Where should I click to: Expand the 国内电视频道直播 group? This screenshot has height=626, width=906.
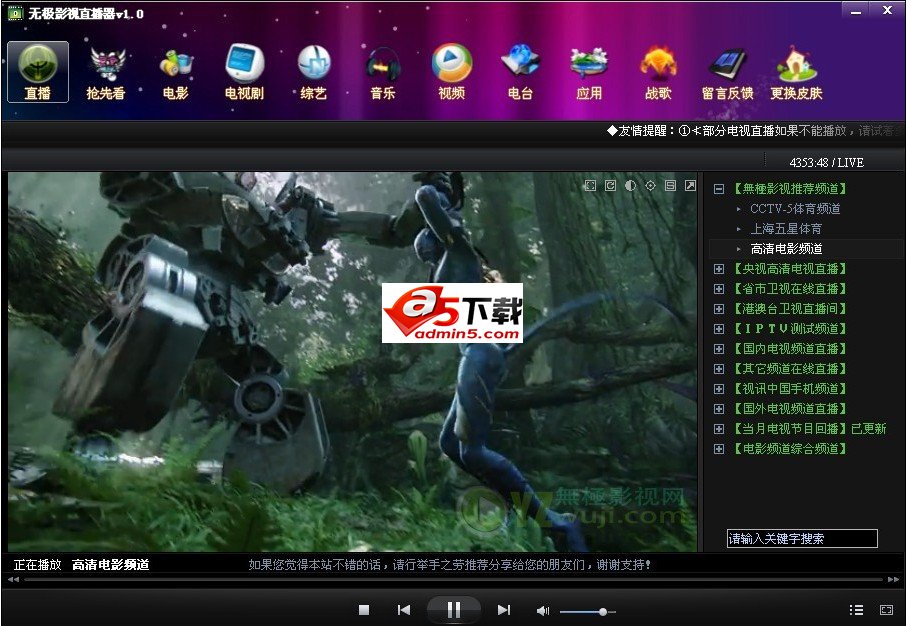[x=719, y=349]
